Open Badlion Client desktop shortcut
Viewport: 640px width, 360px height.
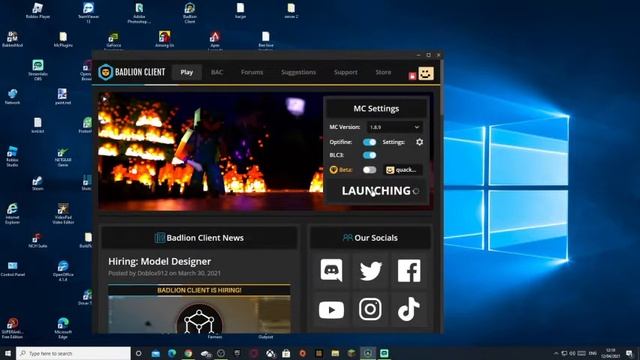click(190, 13)
